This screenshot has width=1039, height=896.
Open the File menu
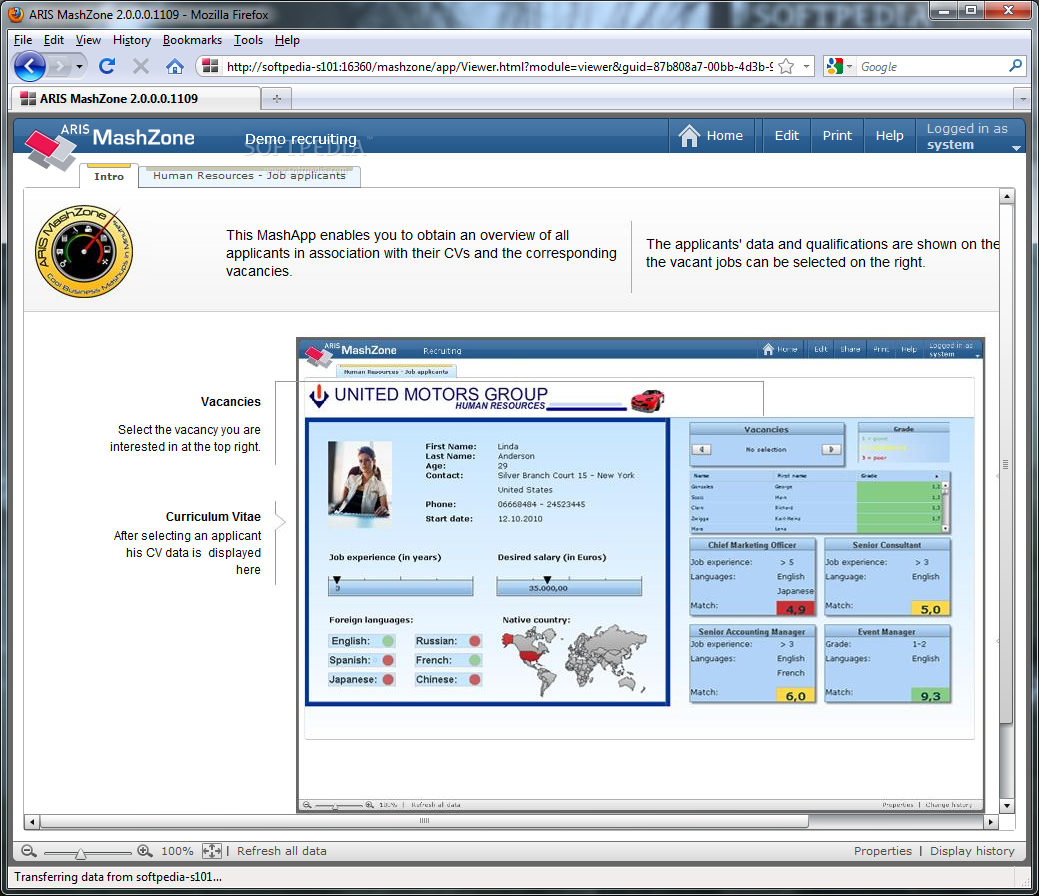pos(23,40)
